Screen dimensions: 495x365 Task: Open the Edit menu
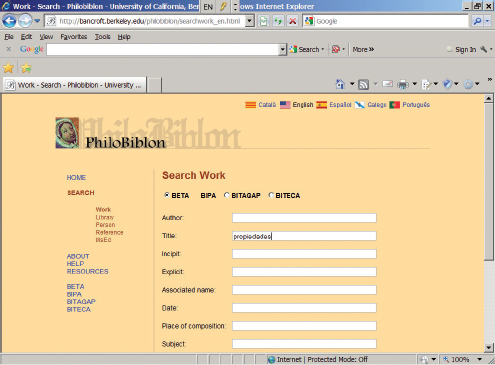tap(26, 37)
